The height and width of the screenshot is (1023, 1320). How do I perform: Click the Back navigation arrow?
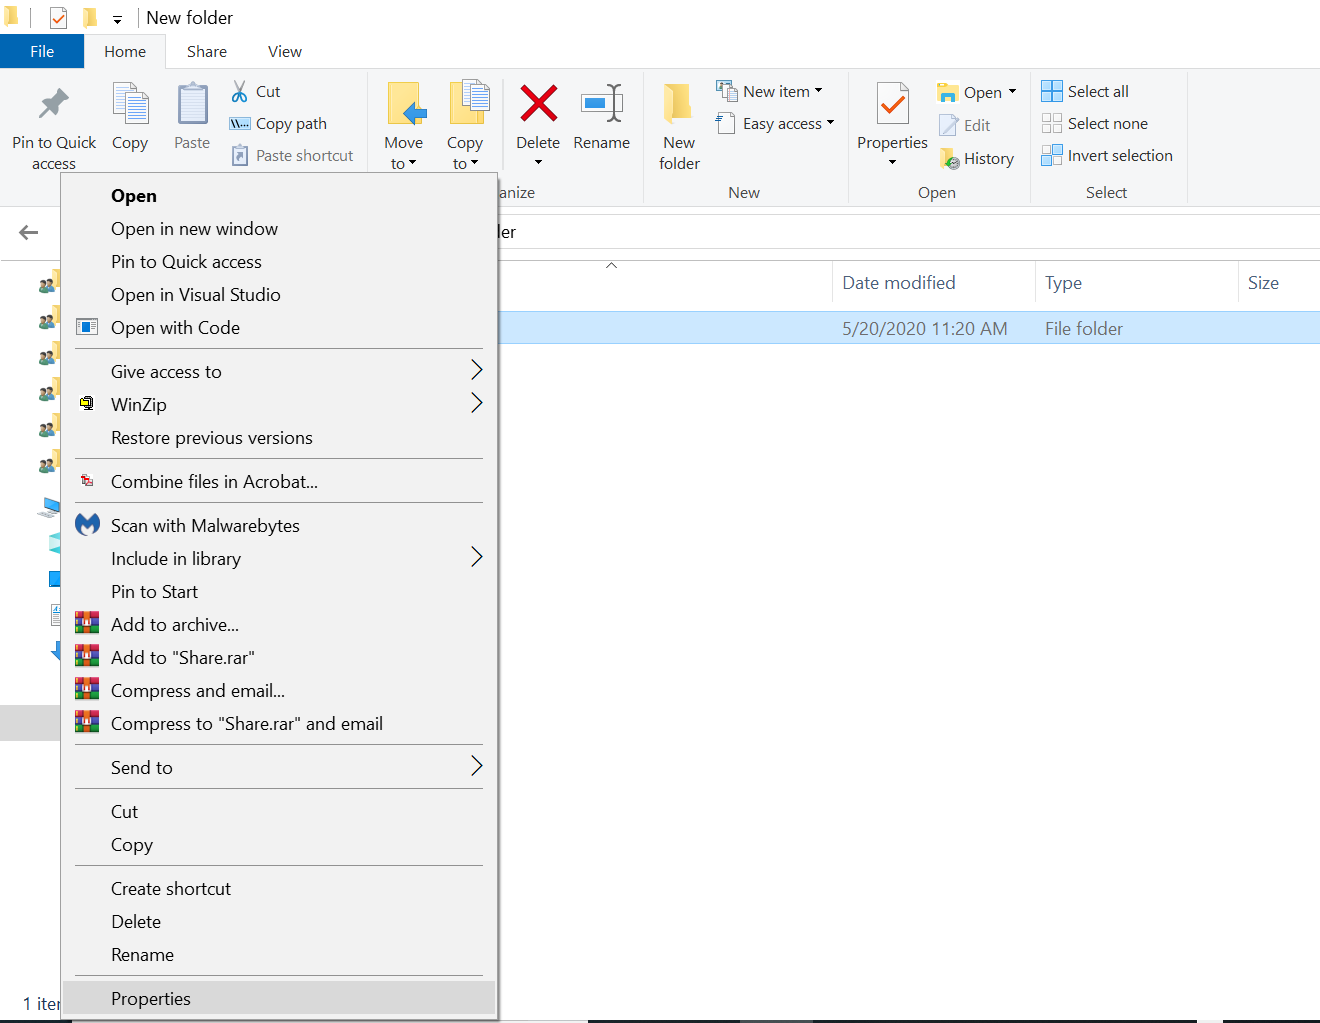tap(29, 233)
